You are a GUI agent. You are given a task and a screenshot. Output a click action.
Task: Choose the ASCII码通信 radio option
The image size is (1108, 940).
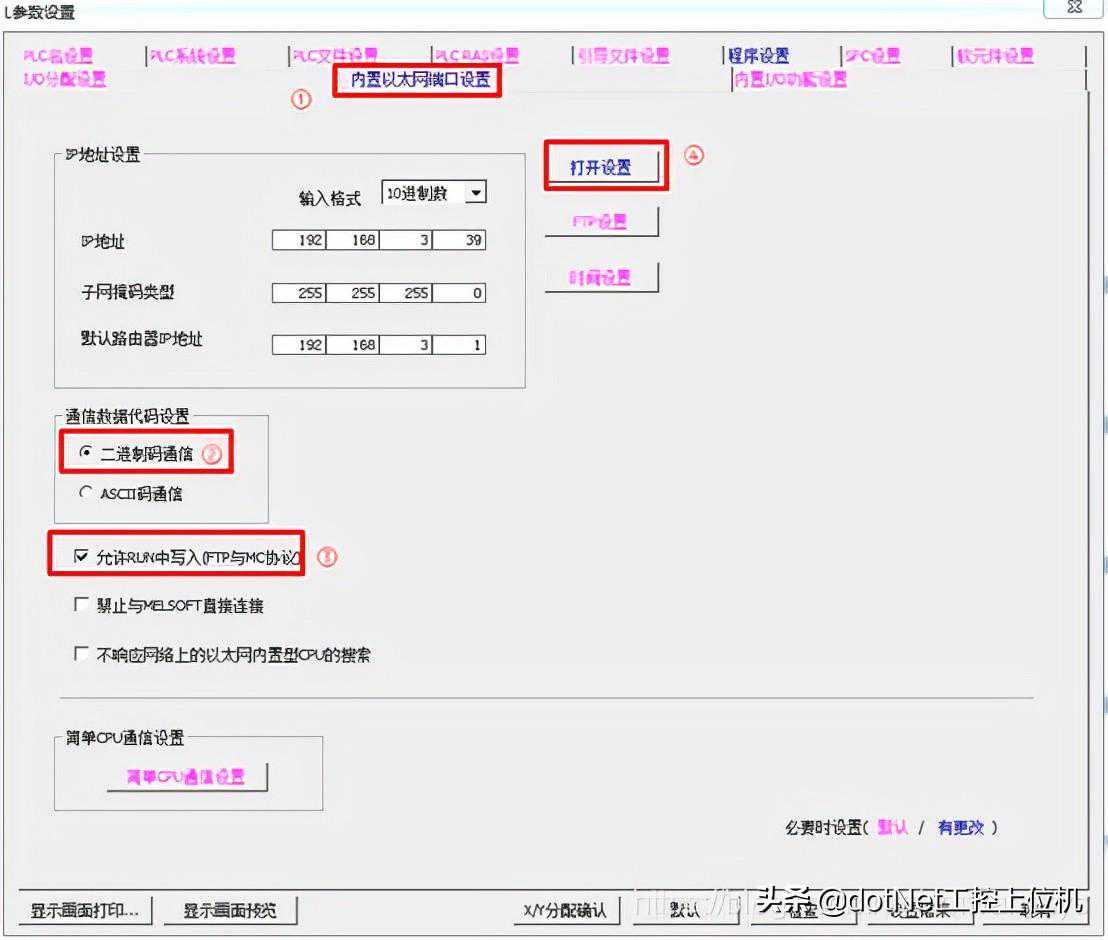coord(85,493)
